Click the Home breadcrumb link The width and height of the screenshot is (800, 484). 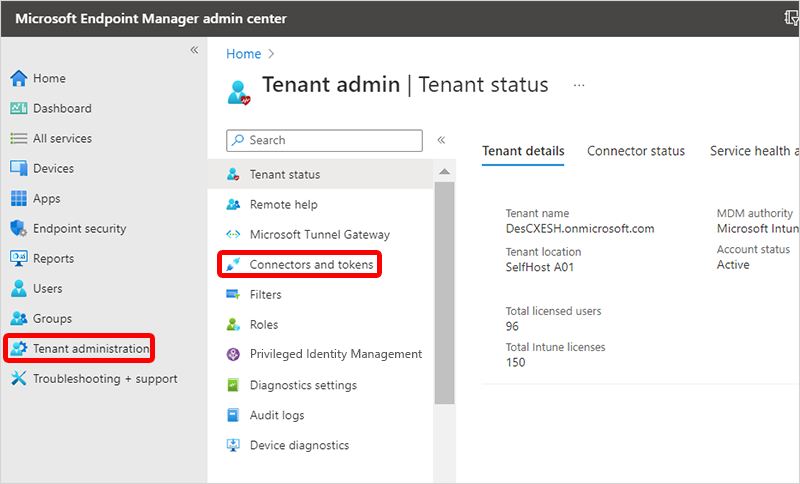pyautogui.click(x=243, y=54)
